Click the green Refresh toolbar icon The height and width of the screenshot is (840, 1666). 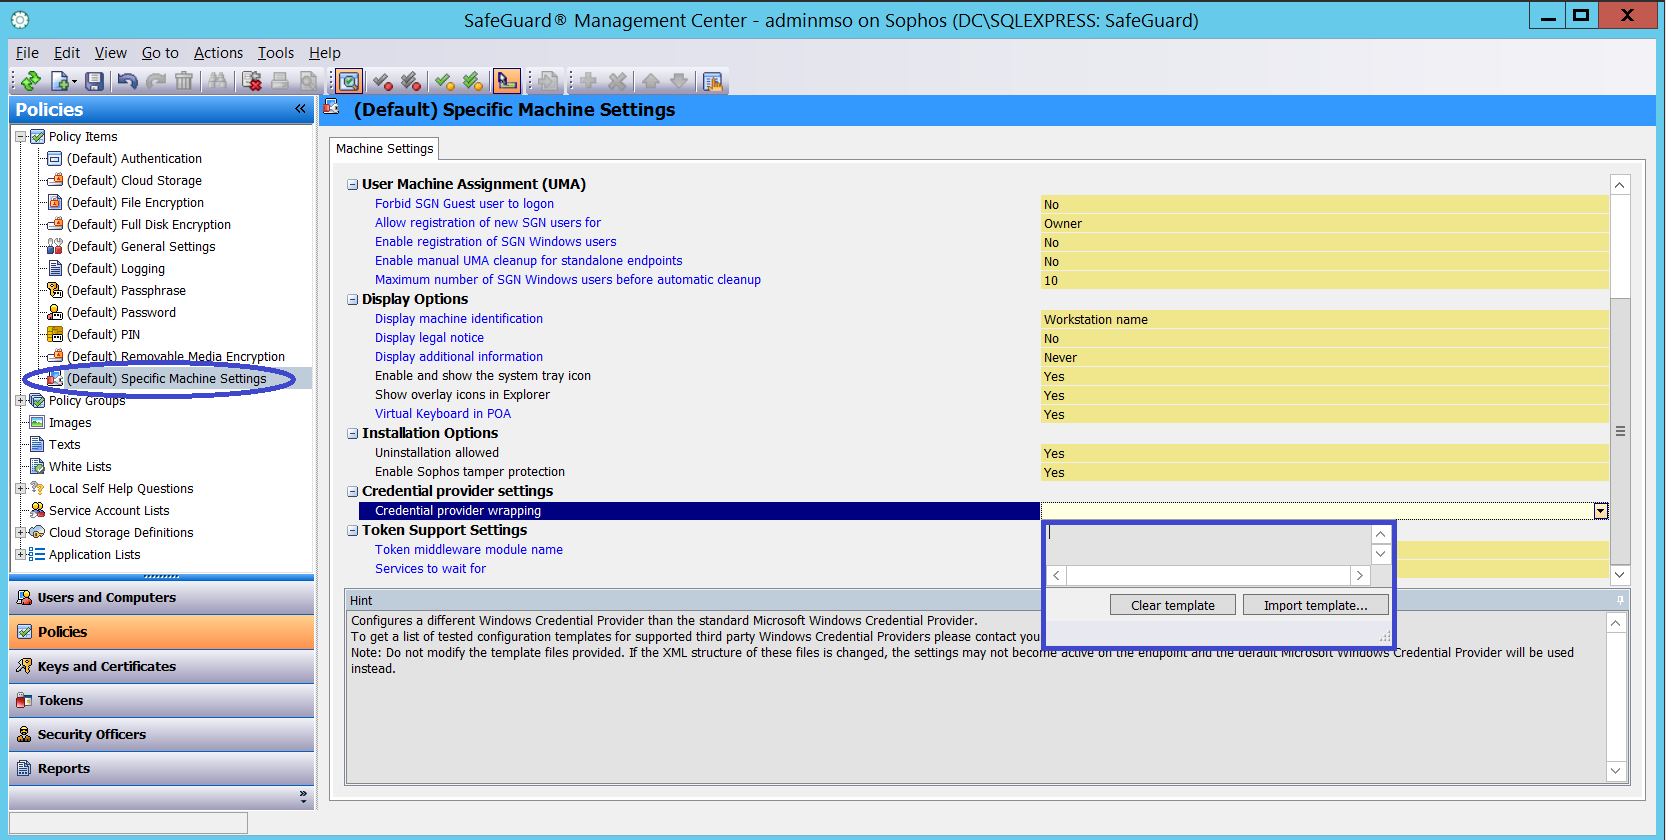click(31, 81)
